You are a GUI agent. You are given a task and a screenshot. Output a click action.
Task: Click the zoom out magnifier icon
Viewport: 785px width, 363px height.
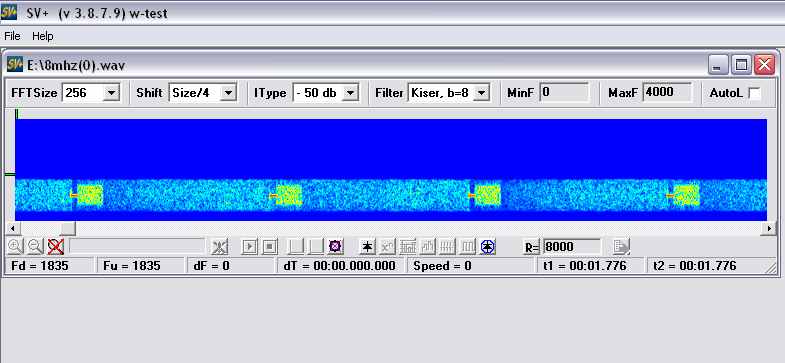coord(35,246)
